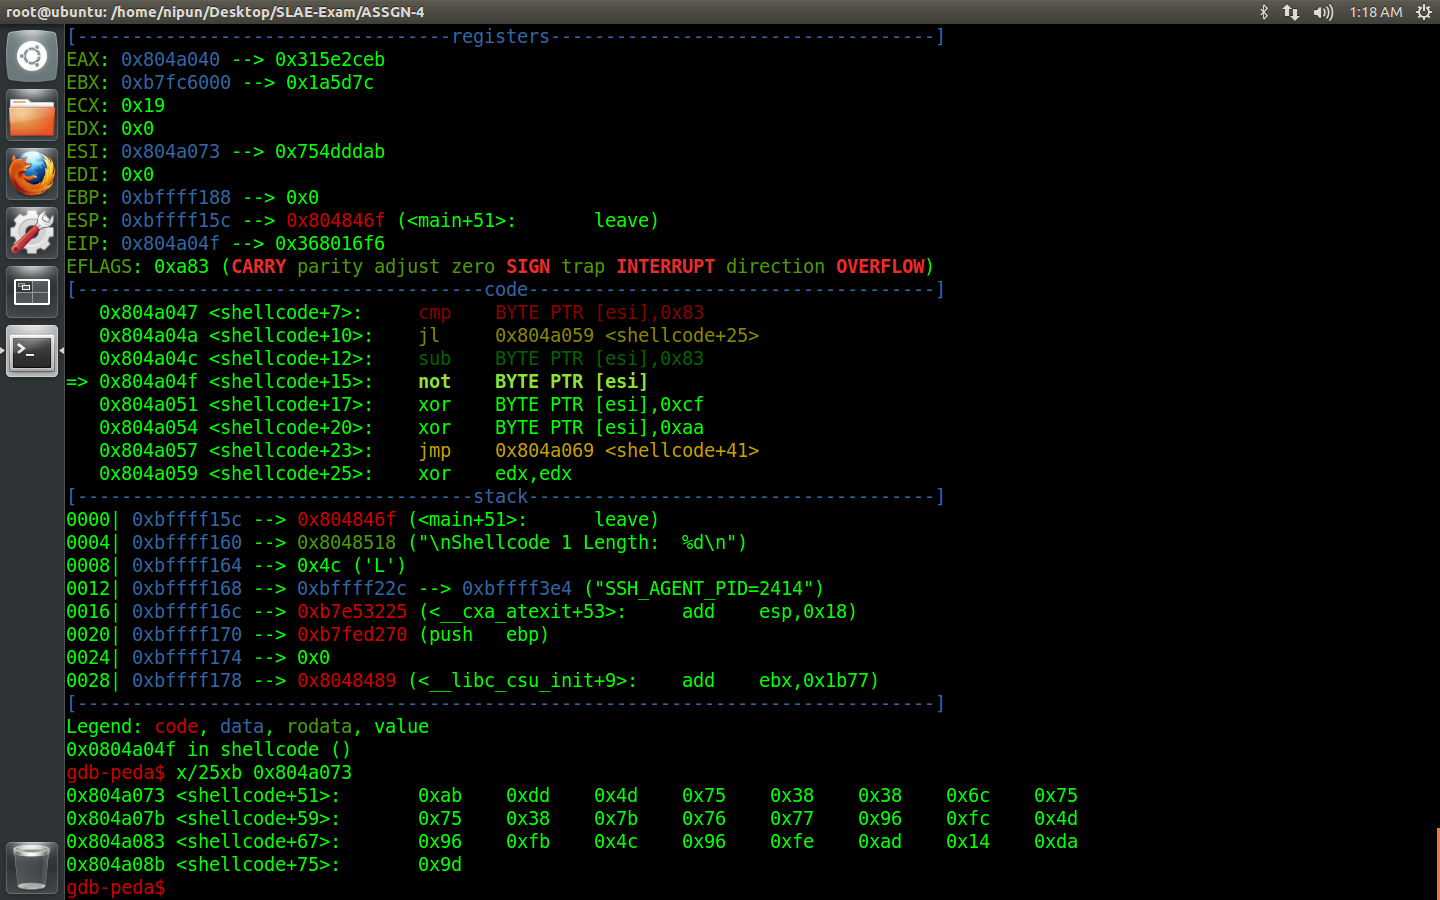Launch Firefox web browser
The image size is (1440, 900).
(32, 174)
